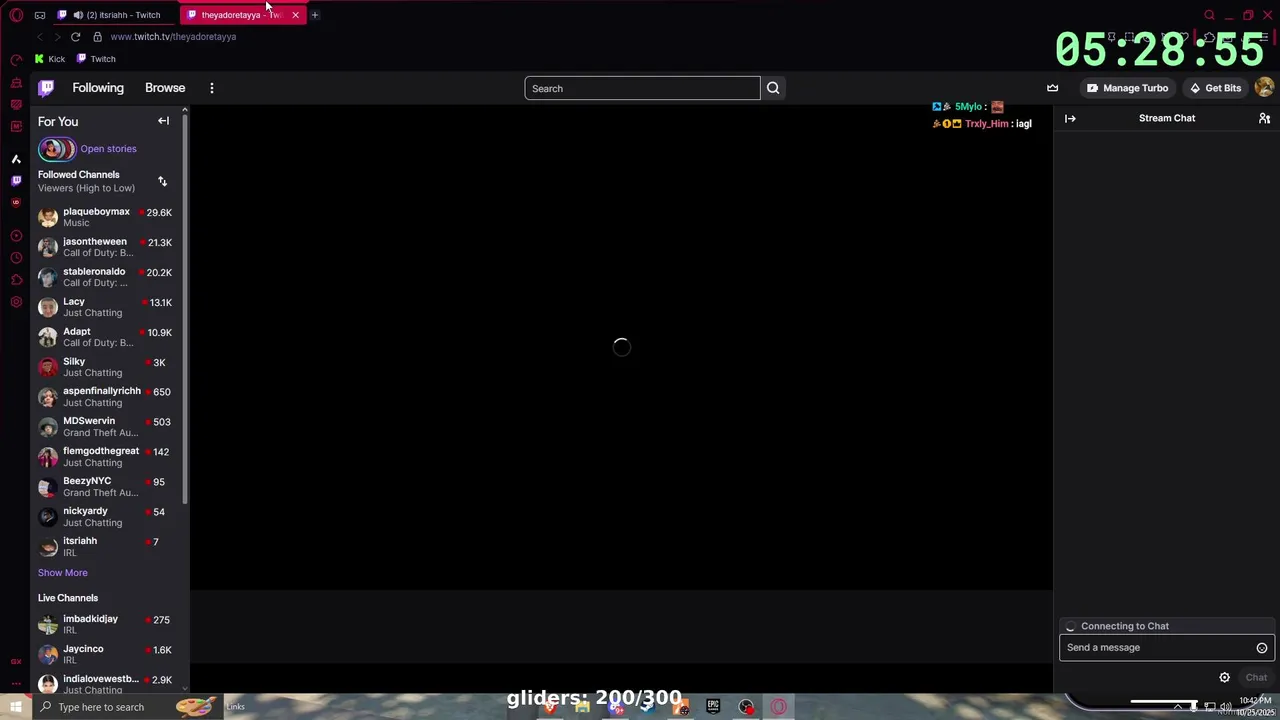Open stableronaldo channel

click(105, 277)
